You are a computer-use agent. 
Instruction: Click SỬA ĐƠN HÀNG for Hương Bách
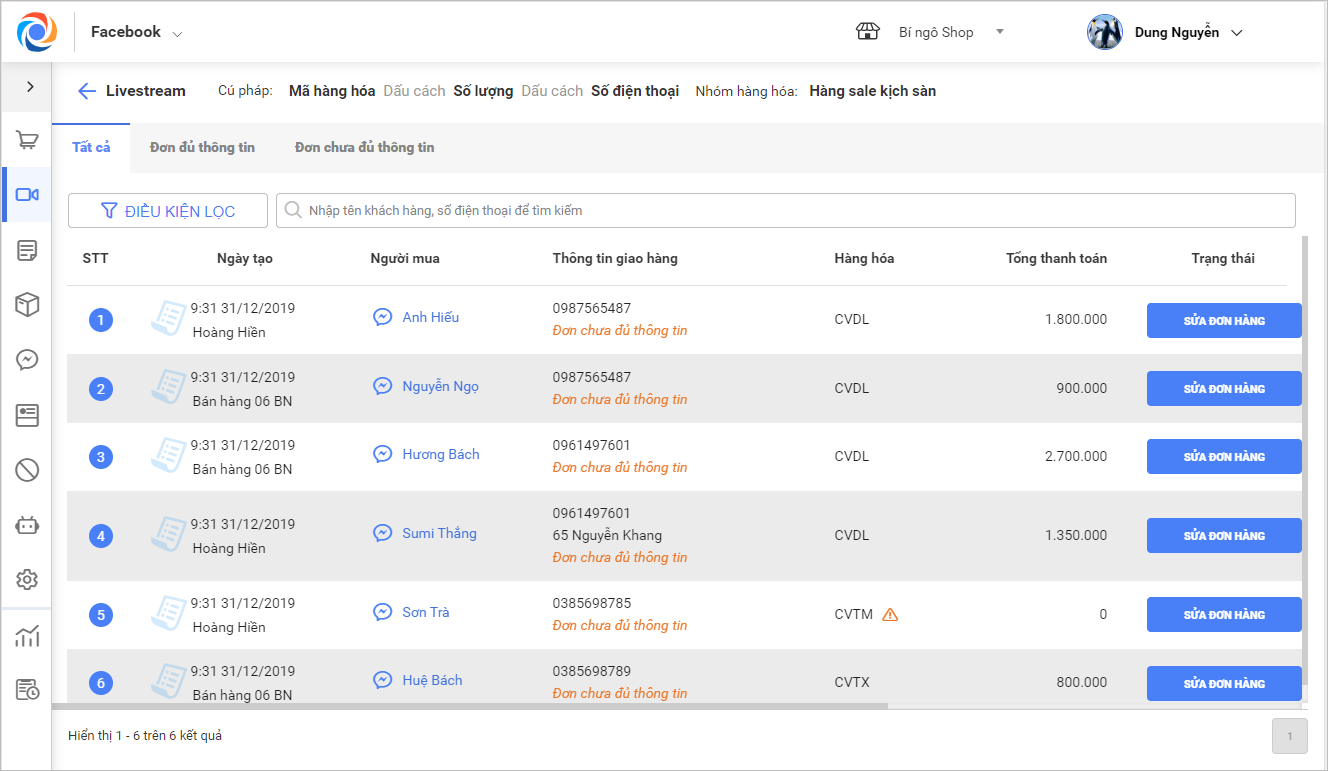(x=1224, y=457)
